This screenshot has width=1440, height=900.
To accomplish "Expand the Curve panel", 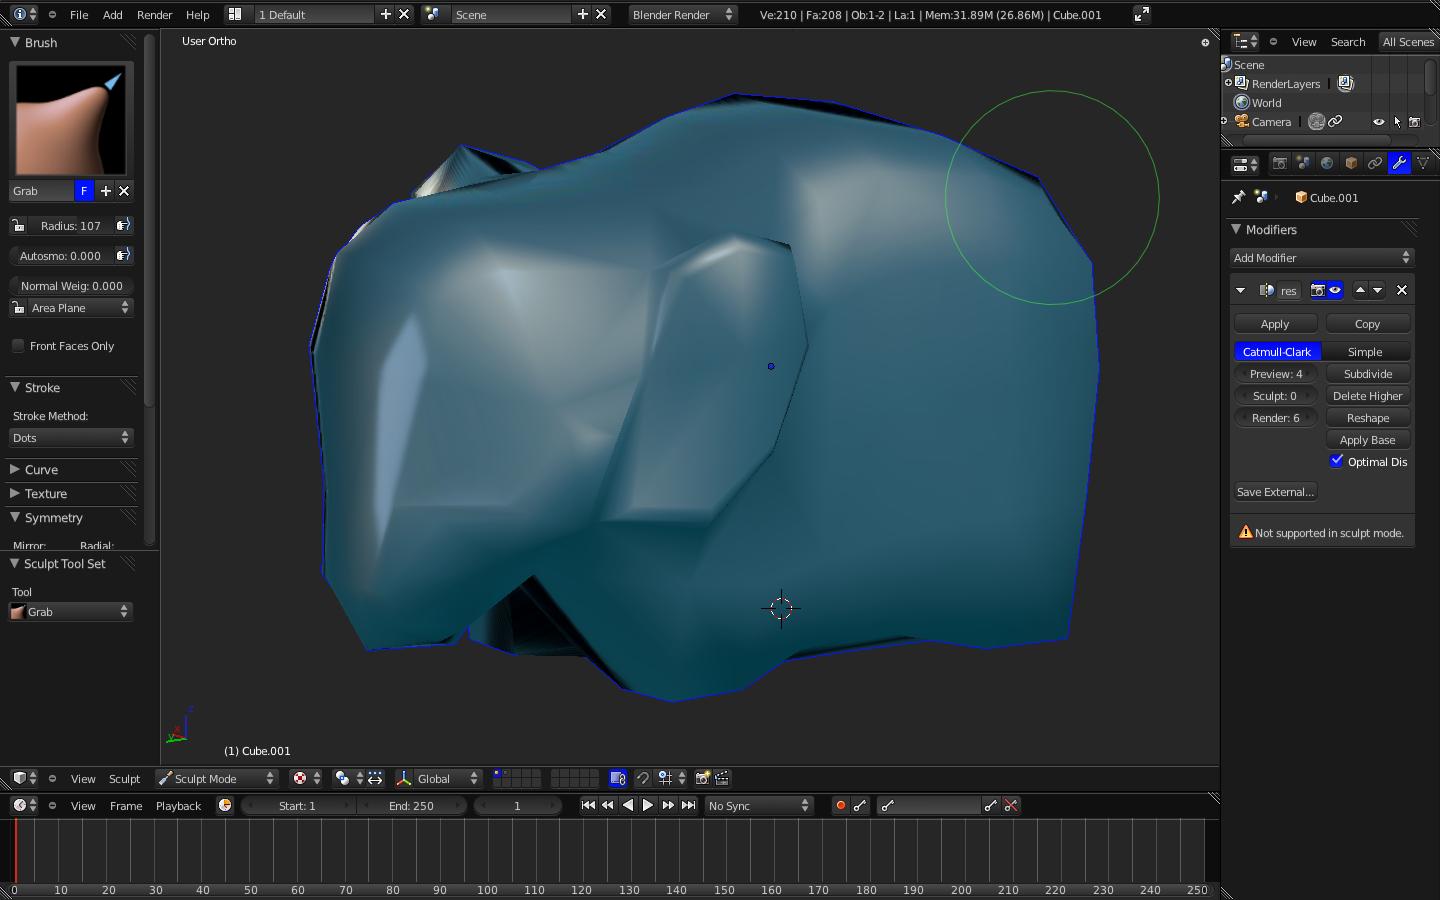I will [41, 469].
